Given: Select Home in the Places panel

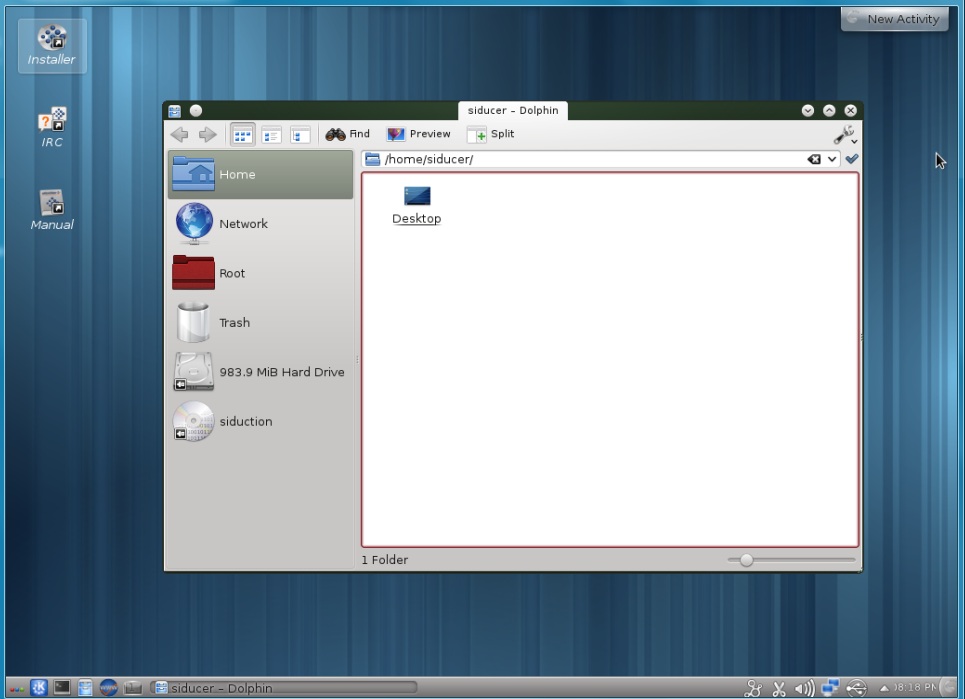Looking at the screenshot, I should click(x=260, y=174).
